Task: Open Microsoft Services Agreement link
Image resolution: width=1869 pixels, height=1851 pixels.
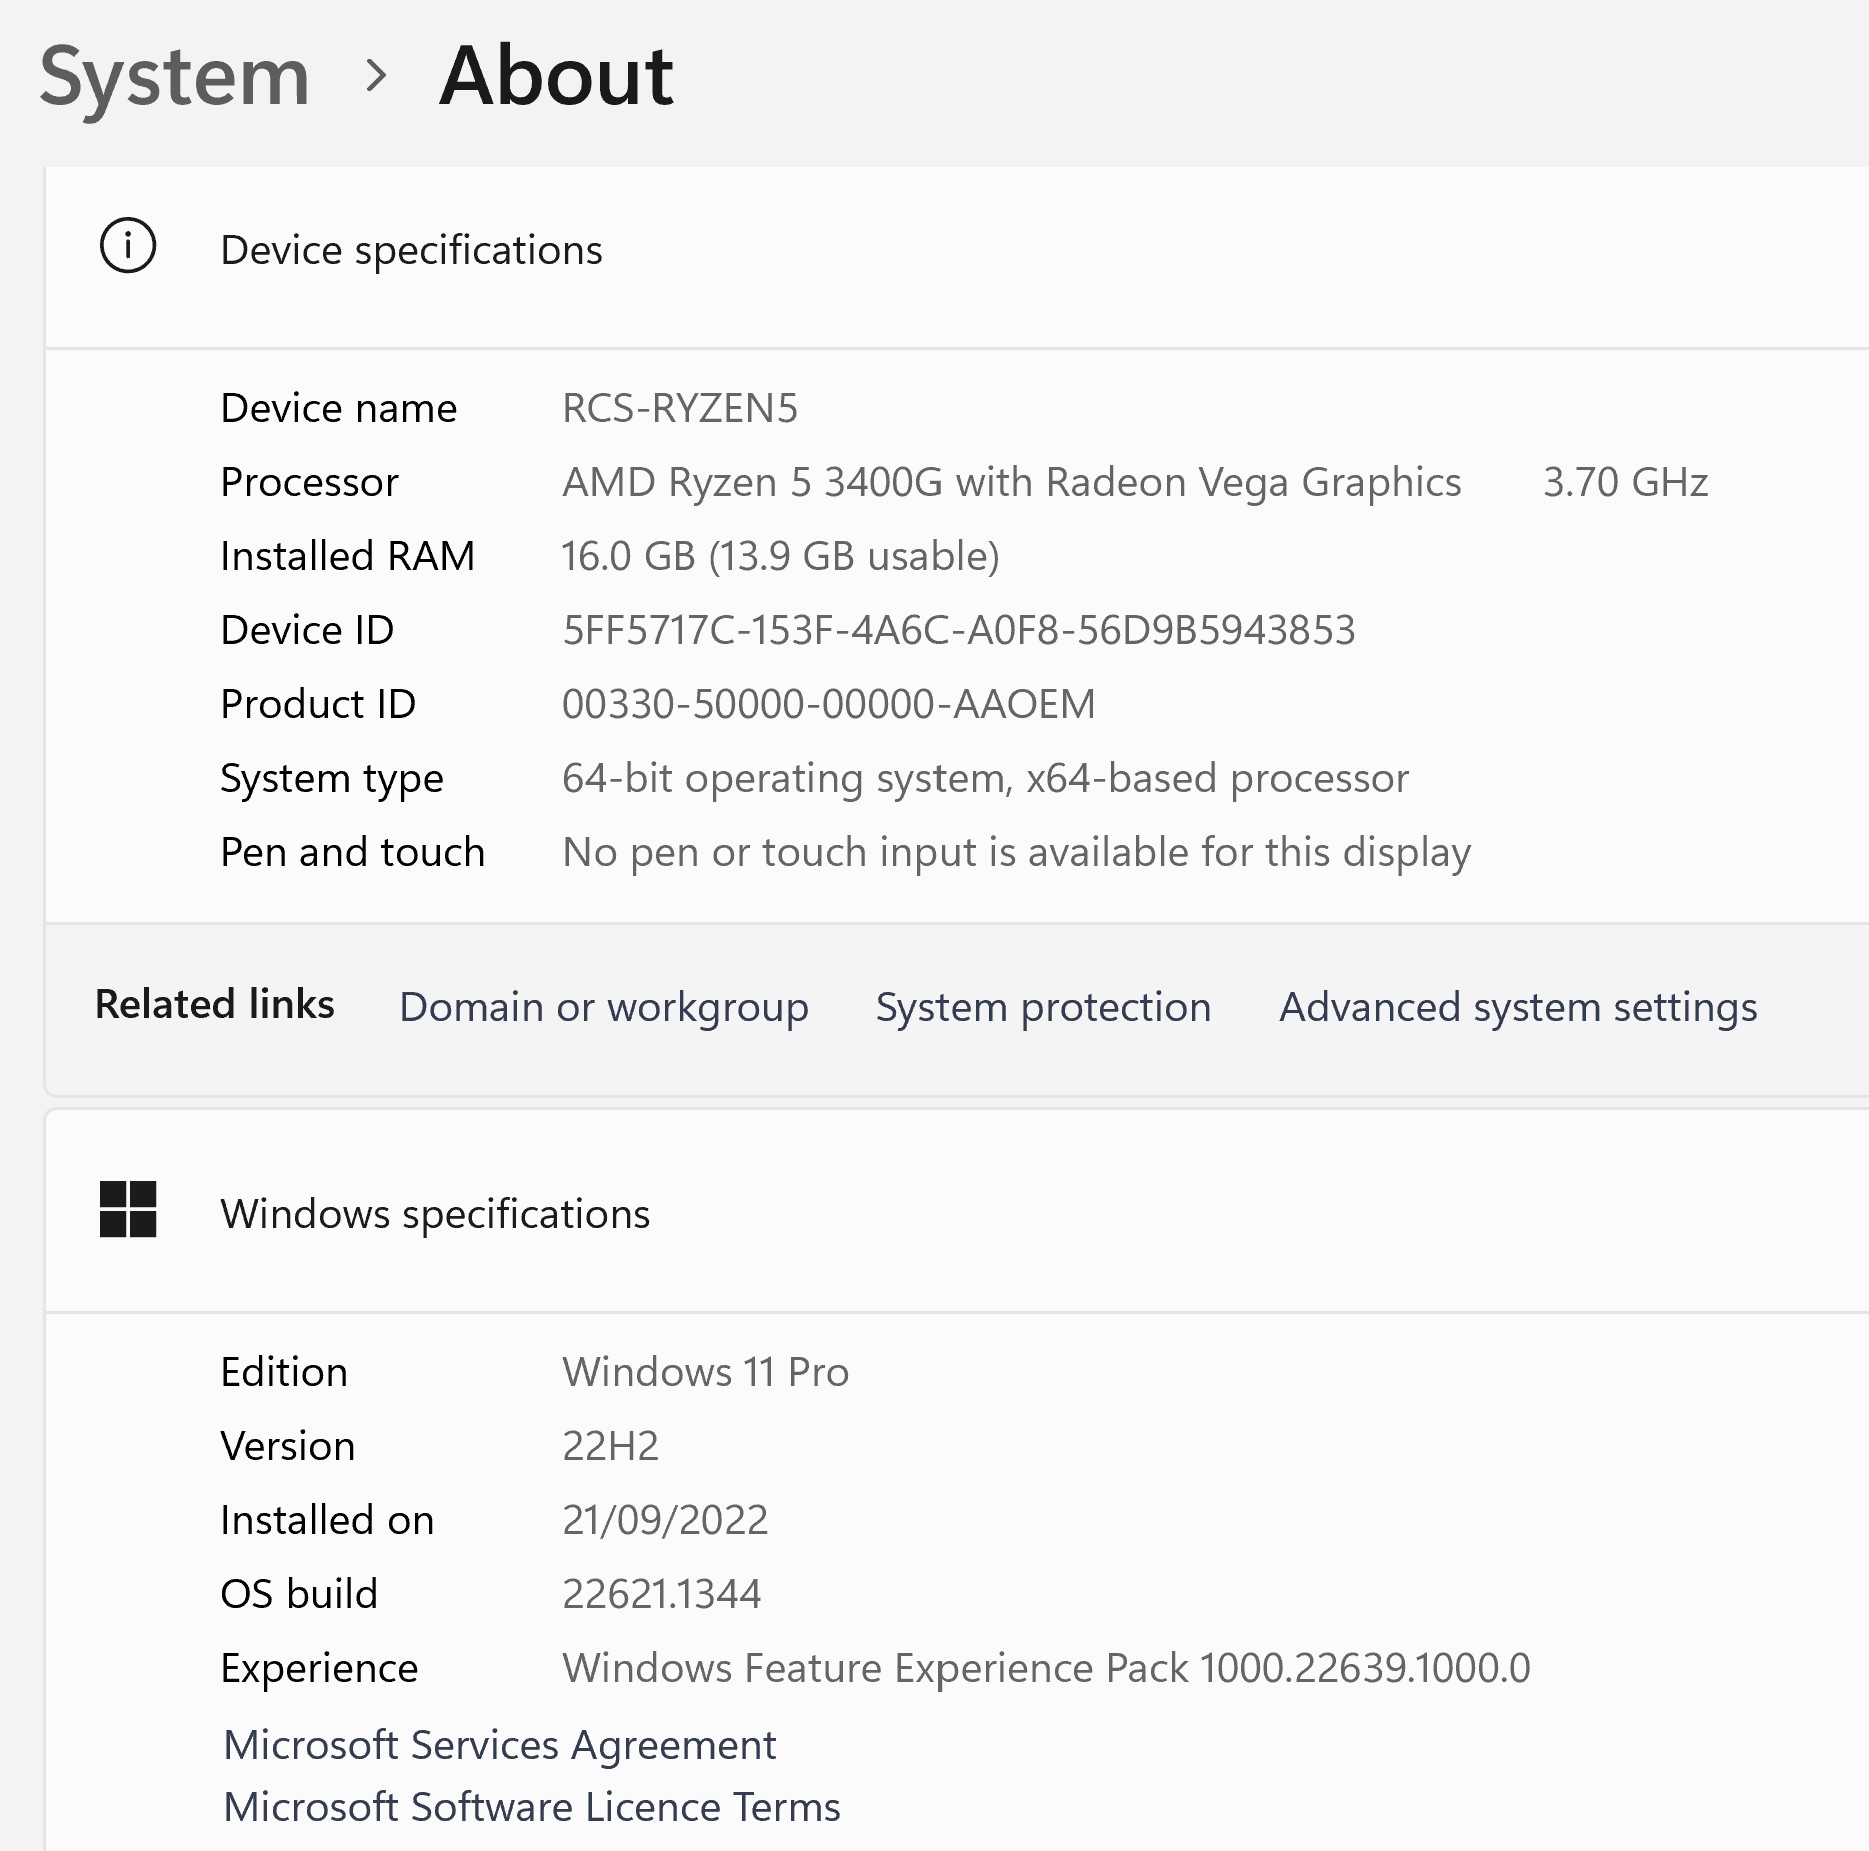Action: 499,1745
